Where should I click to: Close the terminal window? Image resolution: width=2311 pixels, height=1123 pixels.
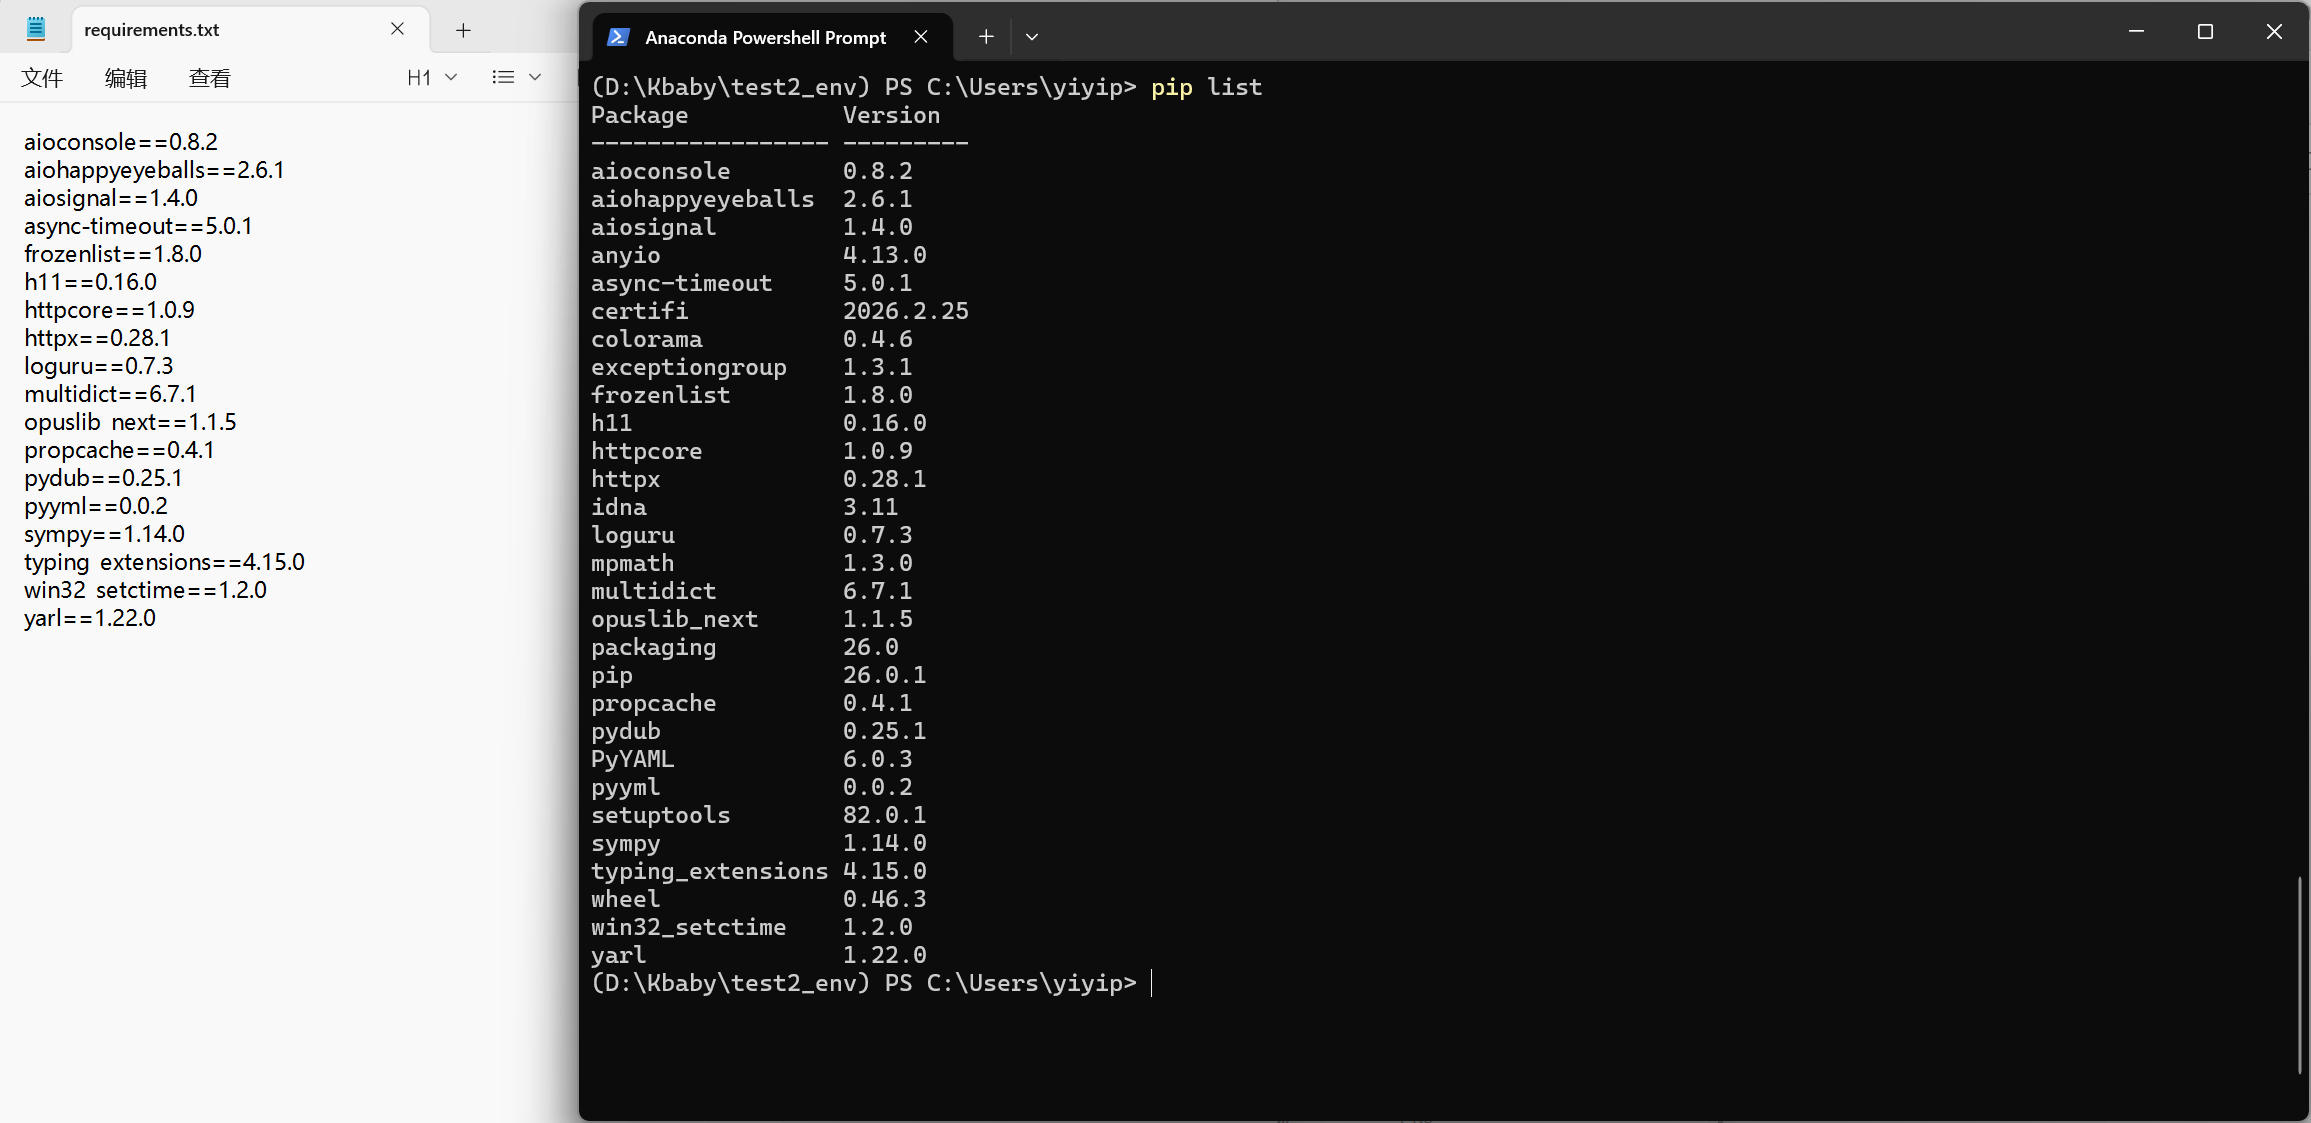point(2274,32)
